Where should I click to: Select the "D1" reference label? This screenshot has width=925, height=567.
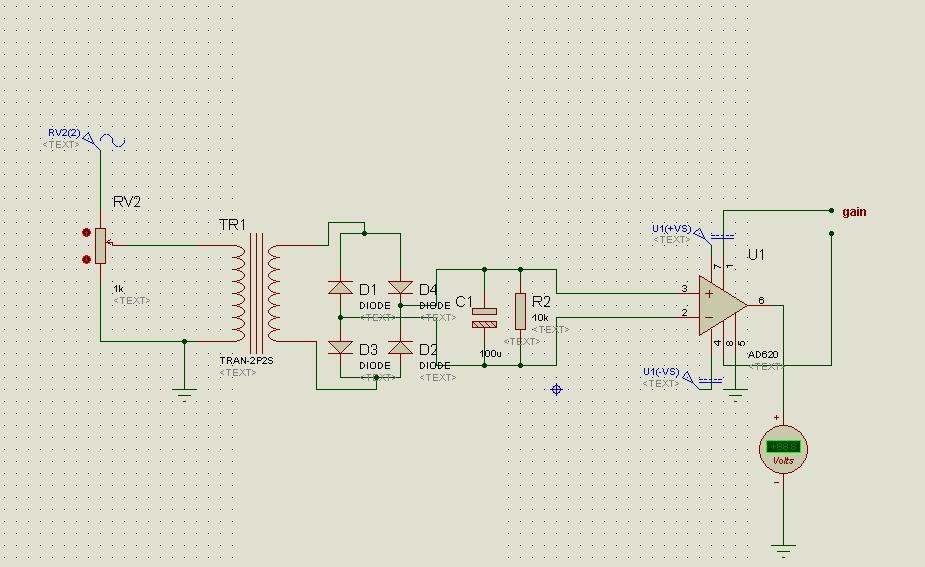tap(368, 290)
